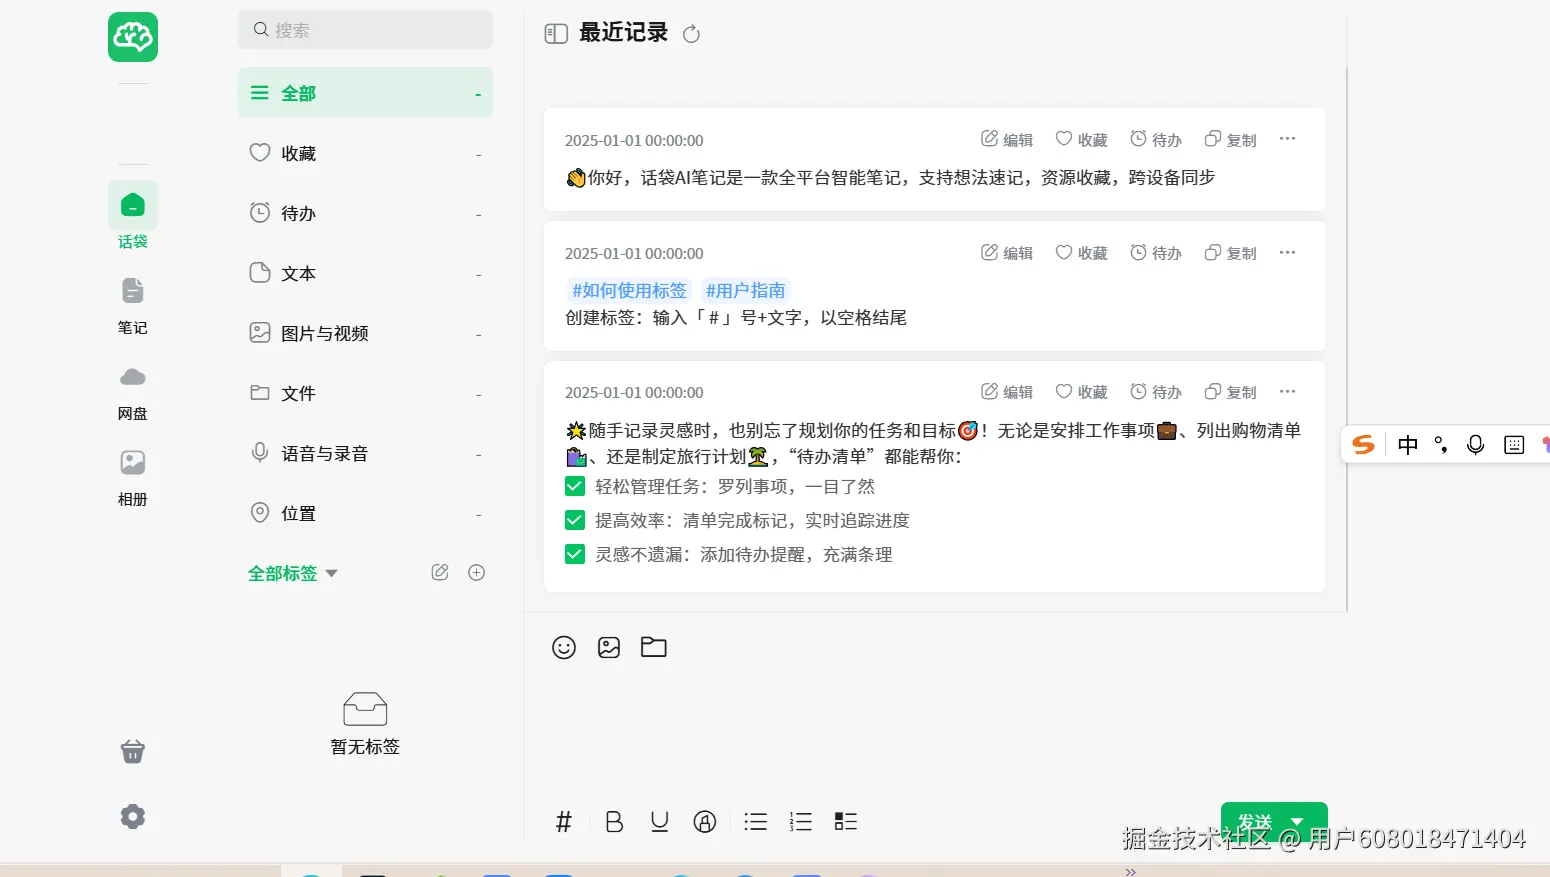Switch Sogou input Chinese/English mode
The image size is (1550, 877).
pos(1408,445)
